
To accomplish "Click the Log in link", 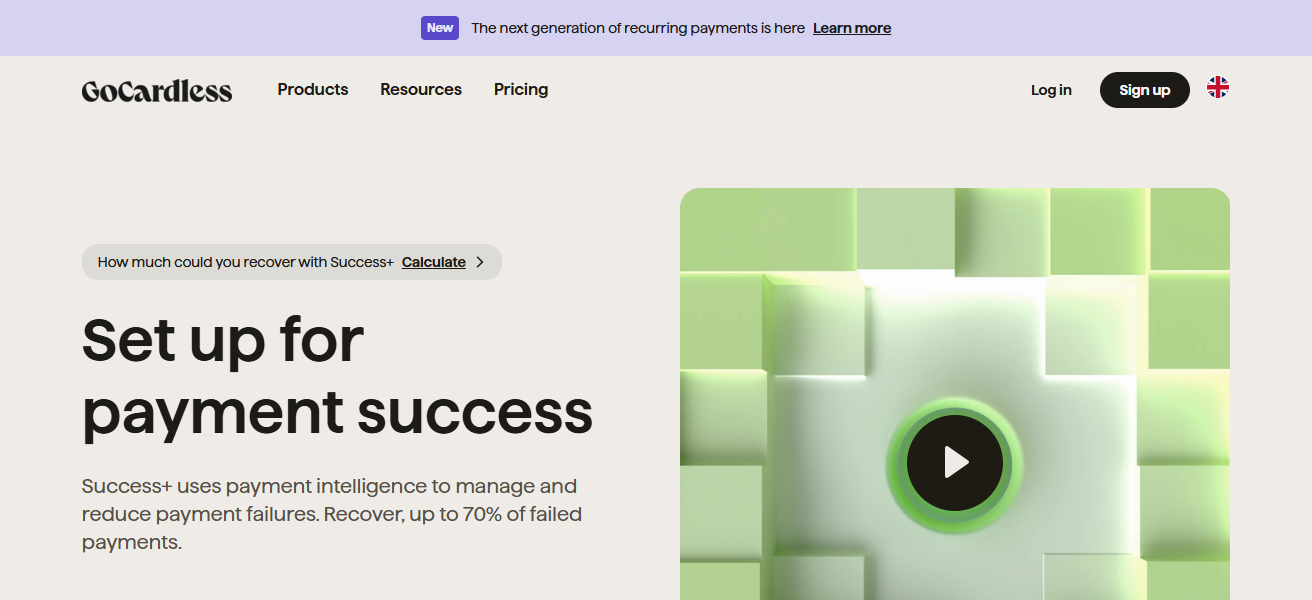I will point(1050,89).
